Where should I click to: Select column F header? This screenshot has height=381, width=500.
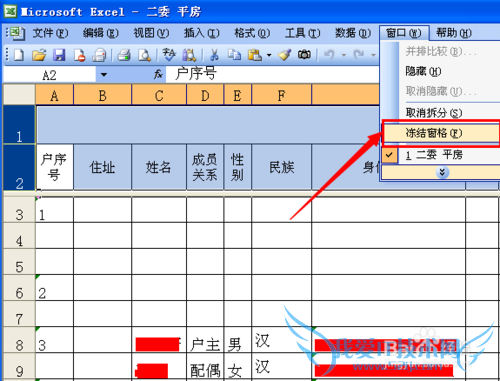282,95
